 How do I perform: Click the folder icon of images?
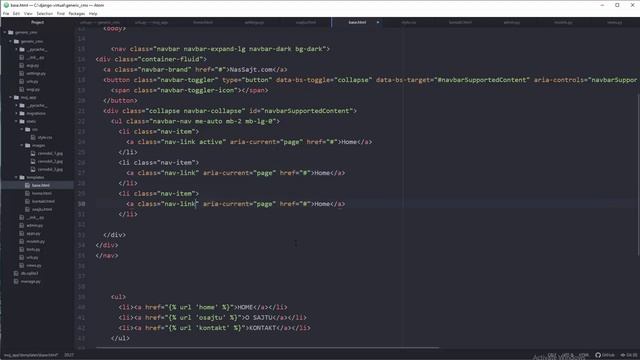click(28, 145)
